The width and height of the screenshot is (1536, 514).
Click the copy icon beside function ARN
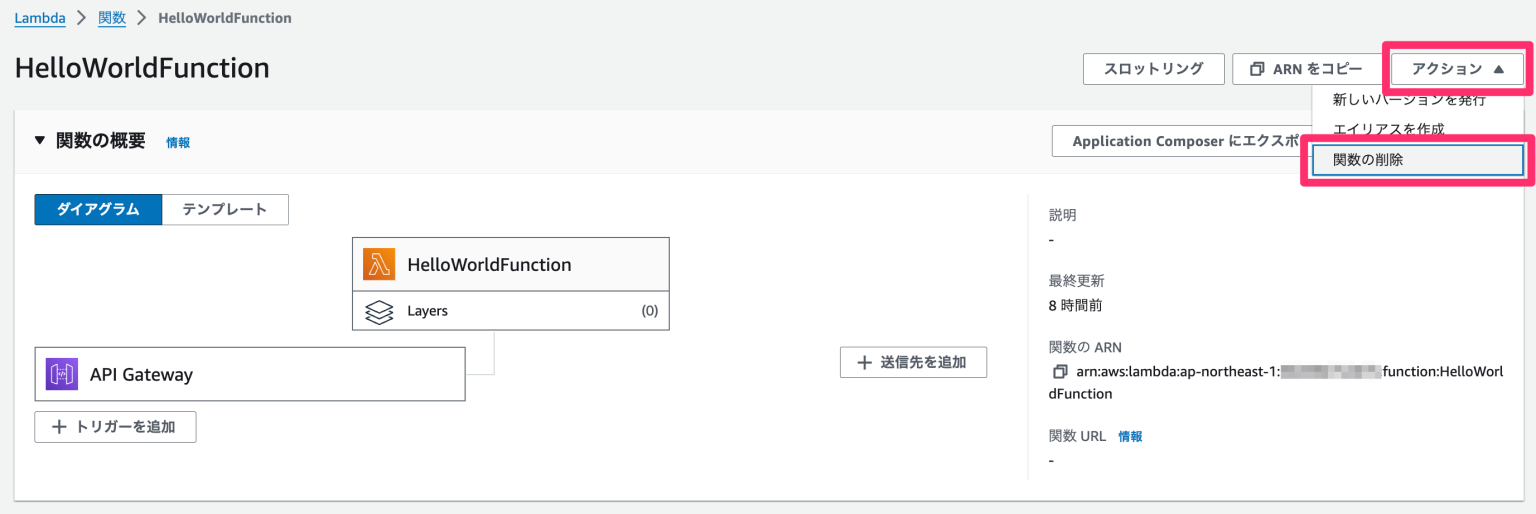pyautogui.click(x=1059, y=372)
